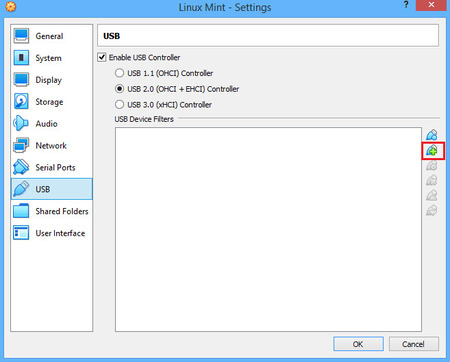The height and width of the screenshot is (362, 450).
Task: Open the System settings category
Action: (x=51, y=58)
